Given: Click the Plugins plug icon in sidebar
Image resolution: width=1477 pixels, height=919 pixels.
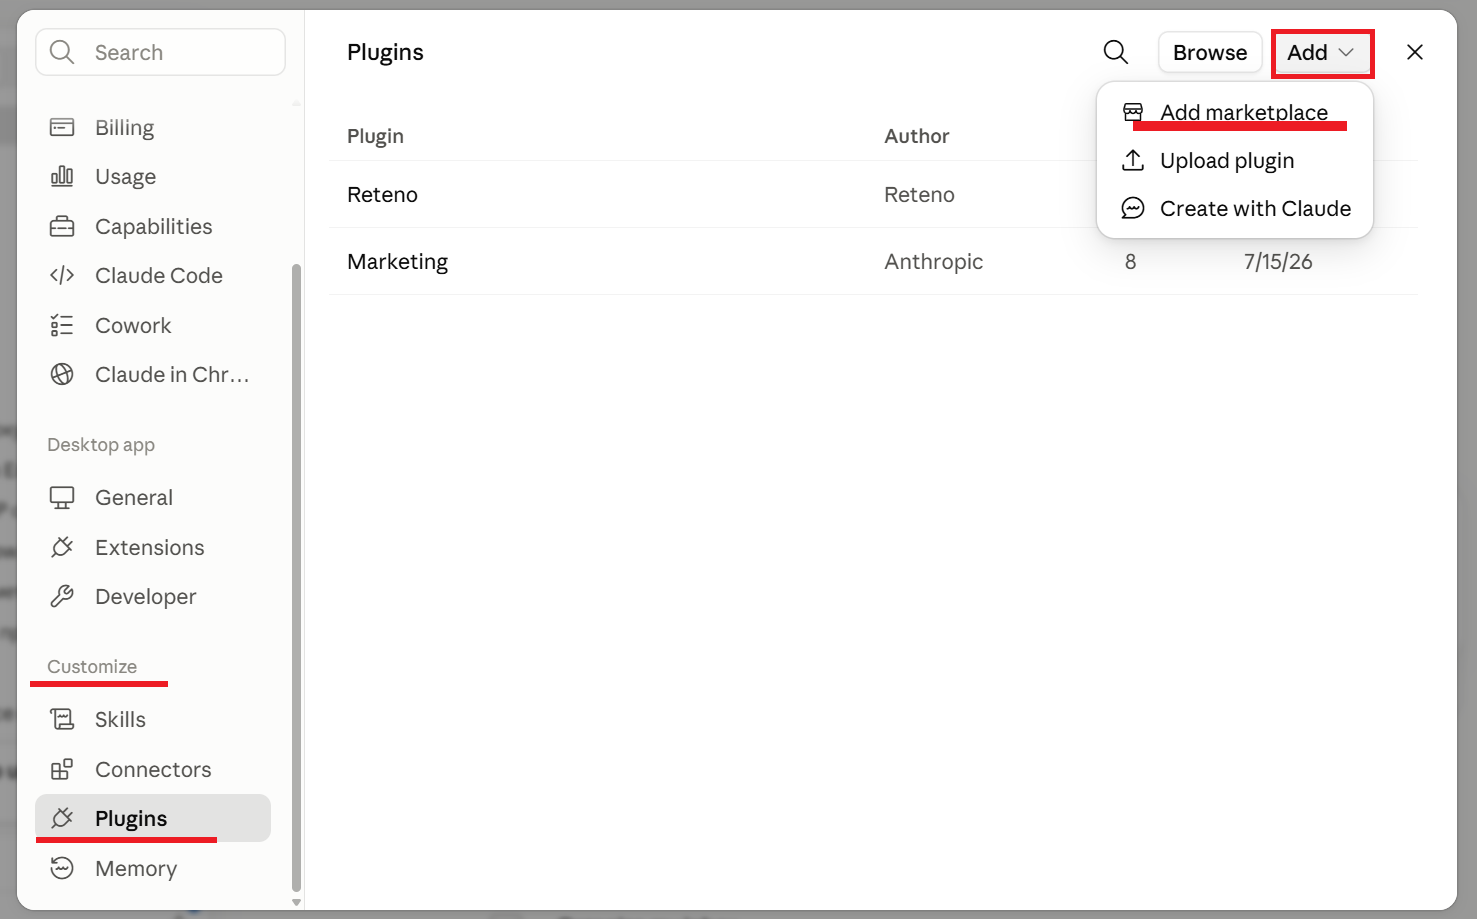Looking at the screenshot, I should [x=62, y=818].
